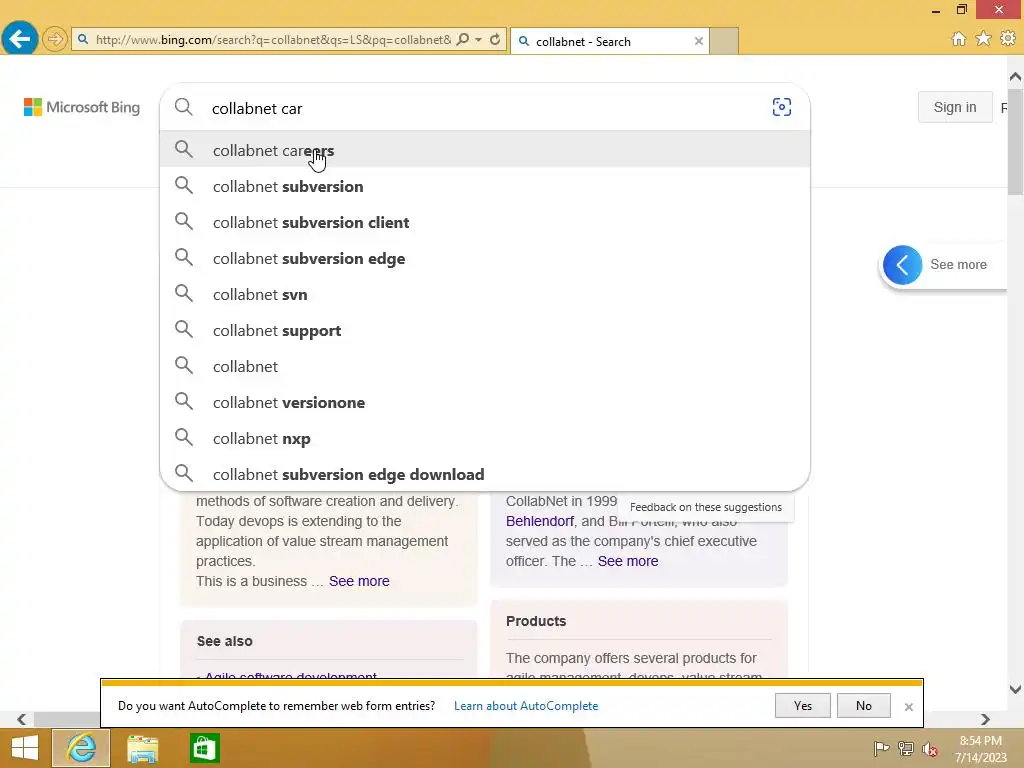Open Favorites with the star icon
Image resolution: width=1024 pixels, height=768 pixels.
click(984, 39)
